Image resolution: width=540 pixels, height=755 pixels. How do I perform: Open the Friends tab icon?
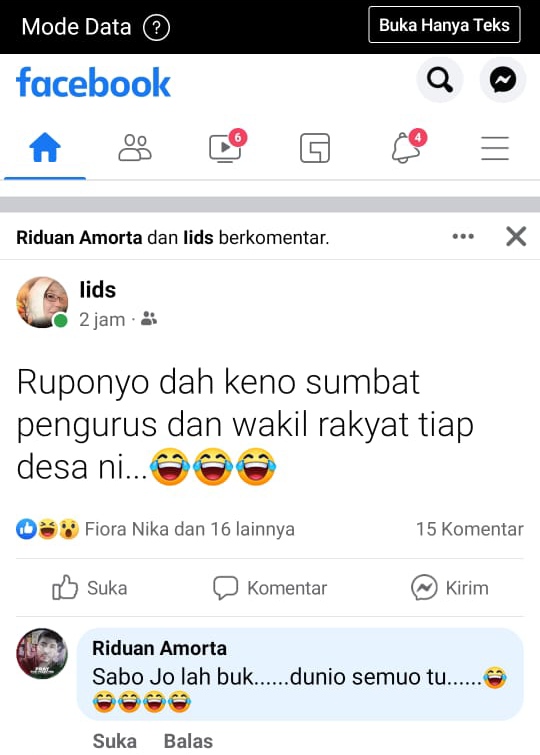pyautogui.click(x=135, y=147)
